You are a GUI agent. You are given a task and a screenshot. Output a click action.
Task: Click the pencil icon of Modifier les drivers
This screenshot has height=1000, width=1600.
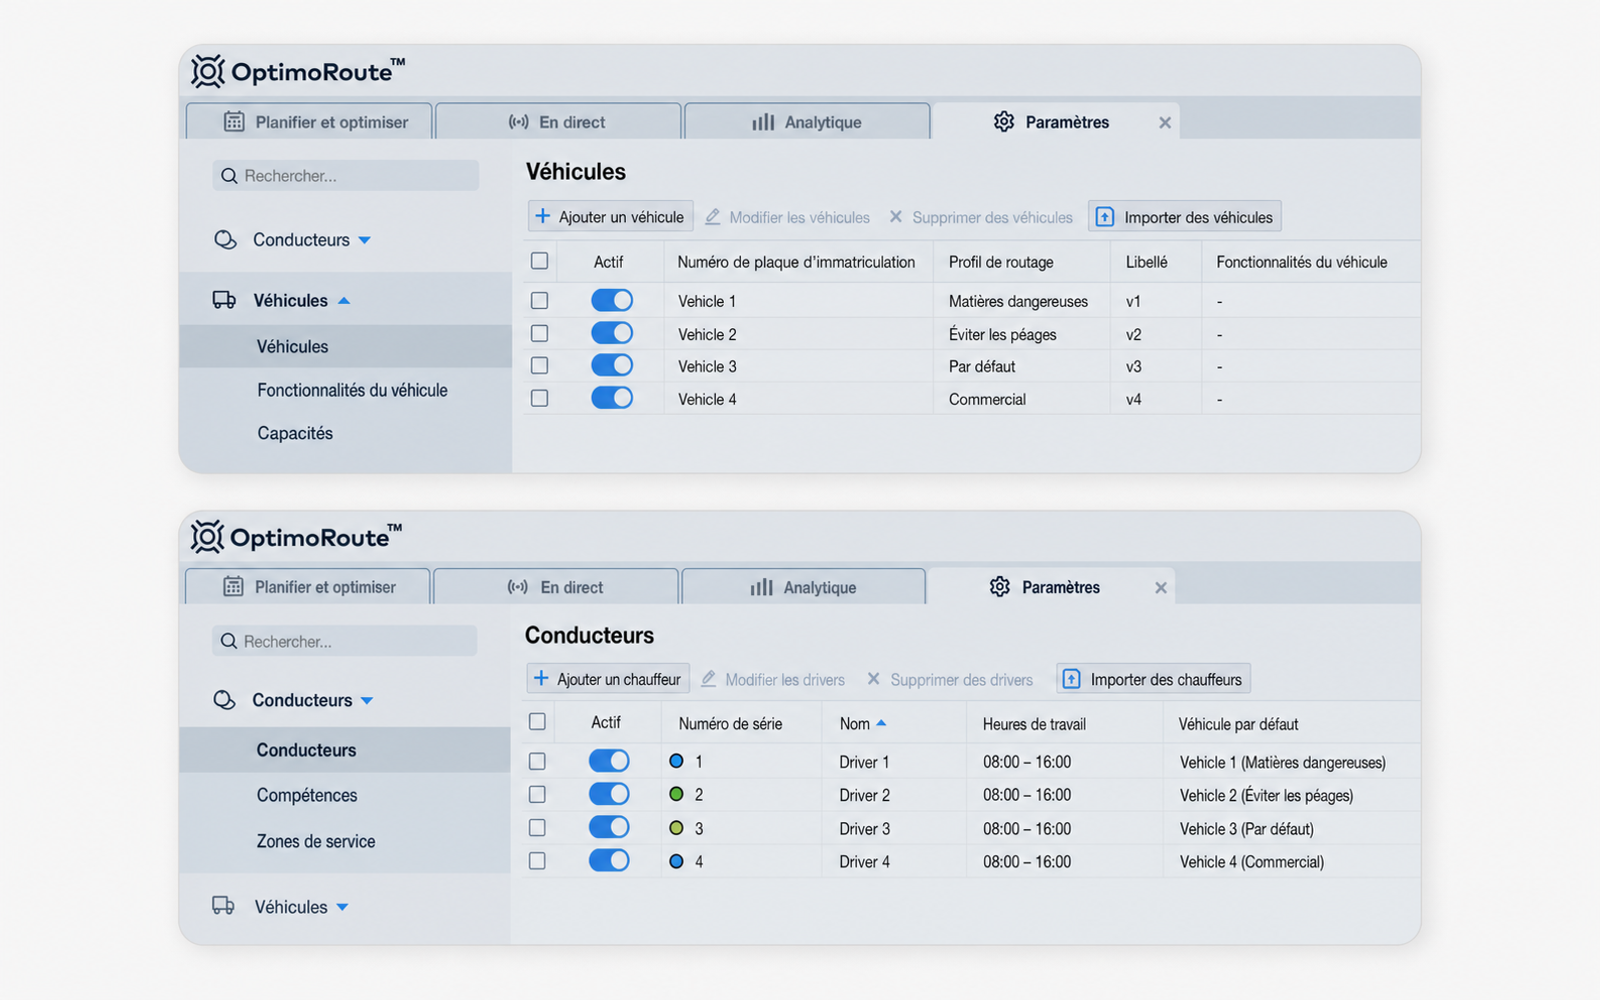708,679
